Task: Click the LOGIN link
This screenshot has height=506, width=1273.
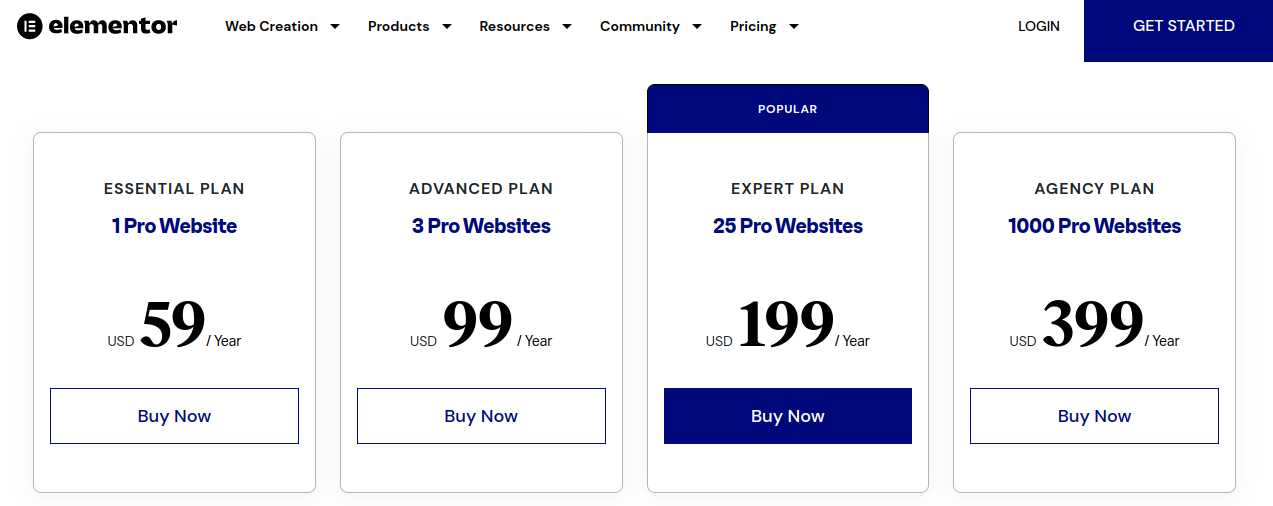Action: tap(1039, 27)
